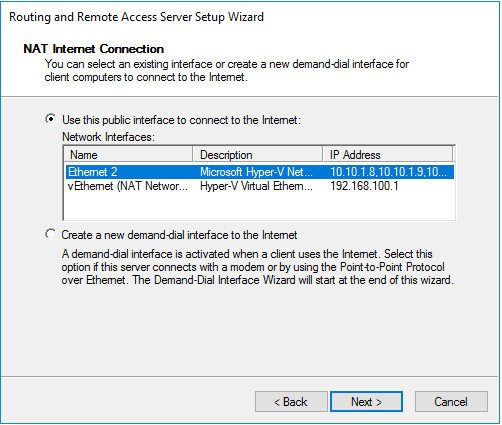Select the public interface radio button
This screenshot has width=502, height=425.
click(51, 119)
